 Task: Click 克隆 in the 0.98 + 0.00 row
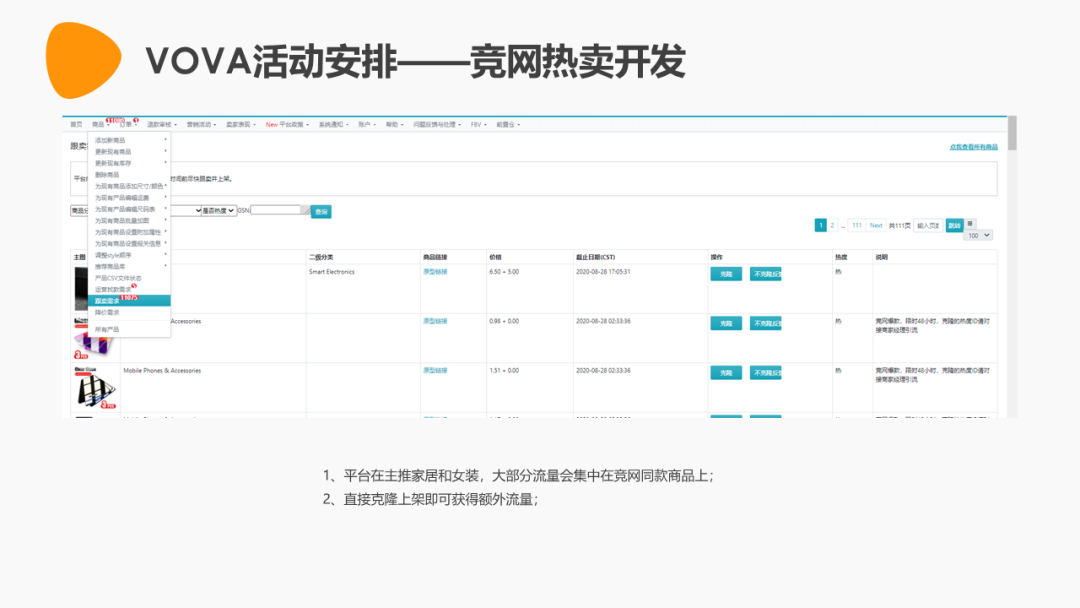tap(726, 324)
